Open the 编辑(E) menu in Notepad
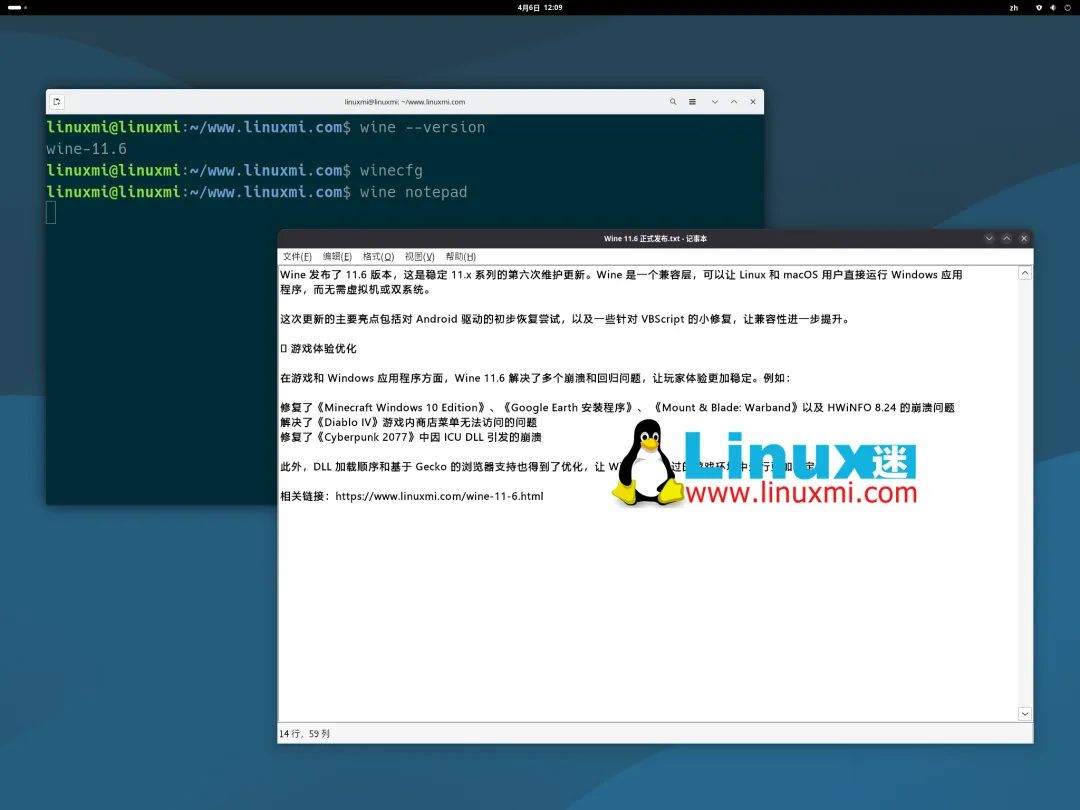 click(x=337, y=256)
